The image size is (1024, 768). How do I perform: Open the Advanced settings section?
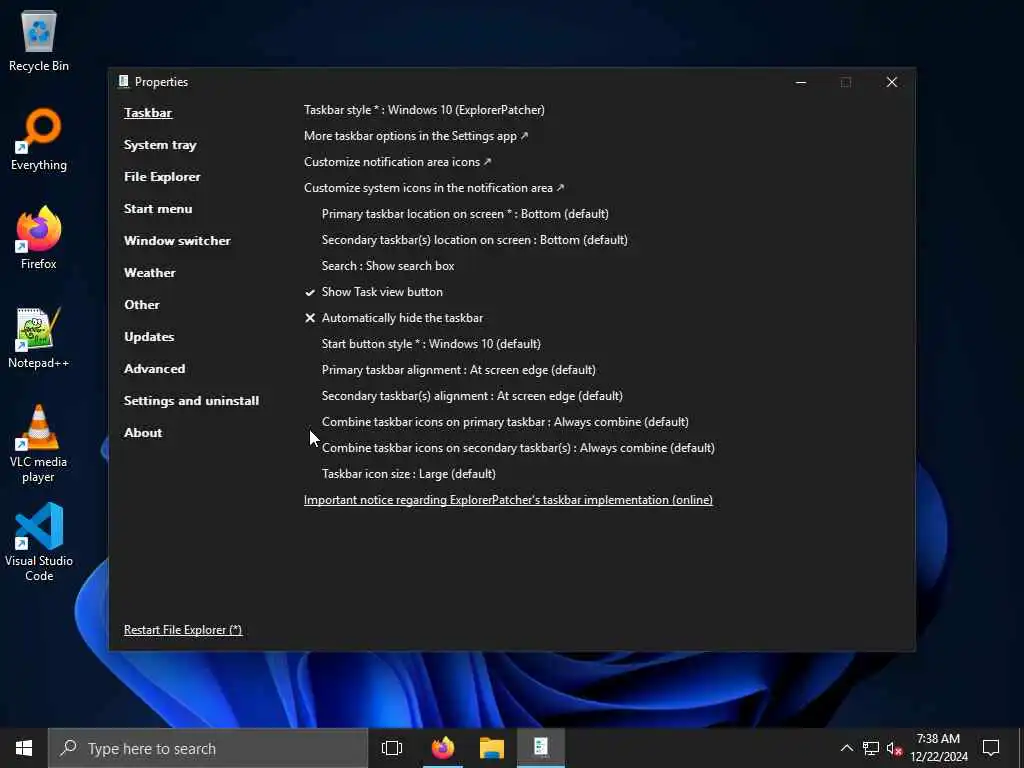click(154, 369)
